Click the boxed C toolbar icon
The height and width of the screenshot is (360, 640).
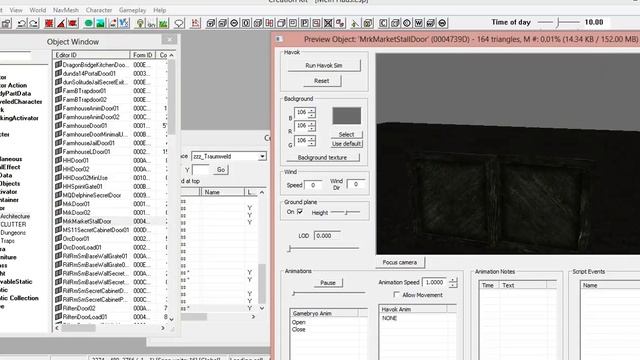point(383,23)
